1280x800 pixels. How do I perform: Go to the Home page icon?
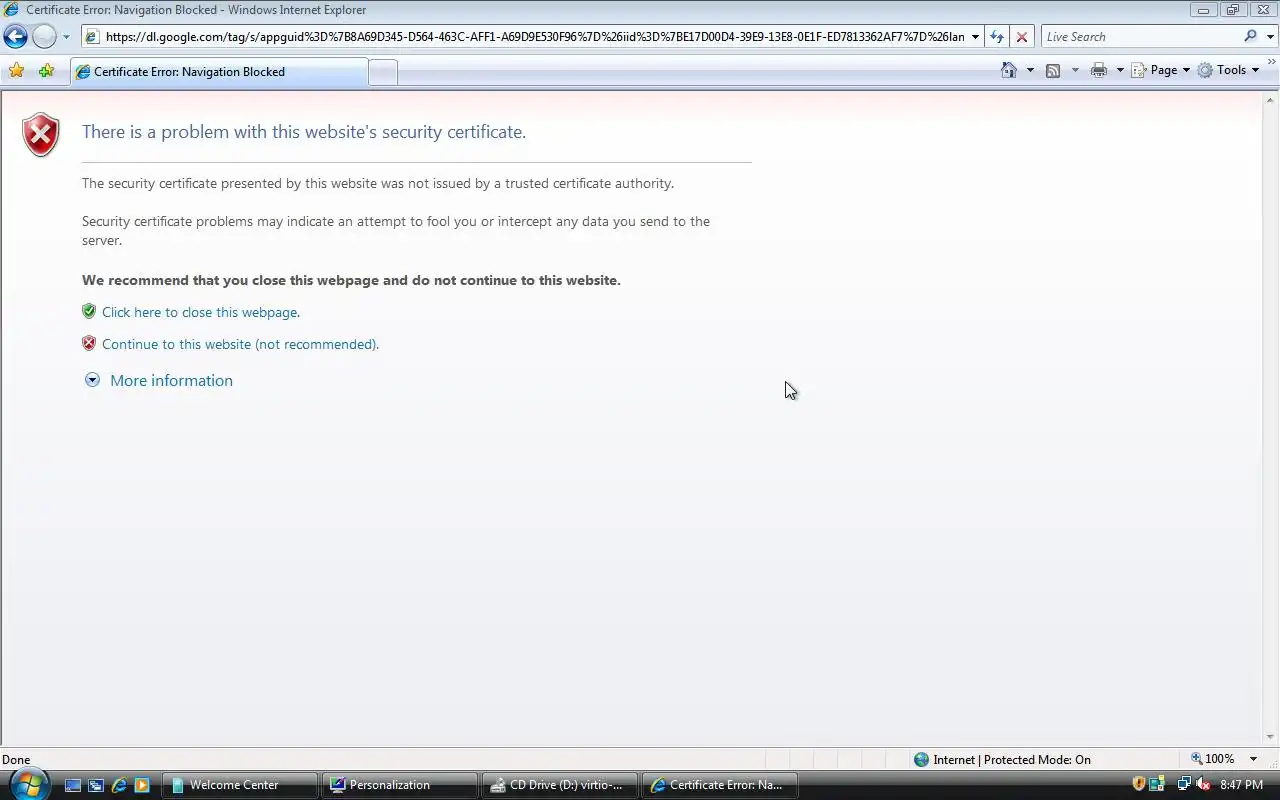[x=1009, y=70]
